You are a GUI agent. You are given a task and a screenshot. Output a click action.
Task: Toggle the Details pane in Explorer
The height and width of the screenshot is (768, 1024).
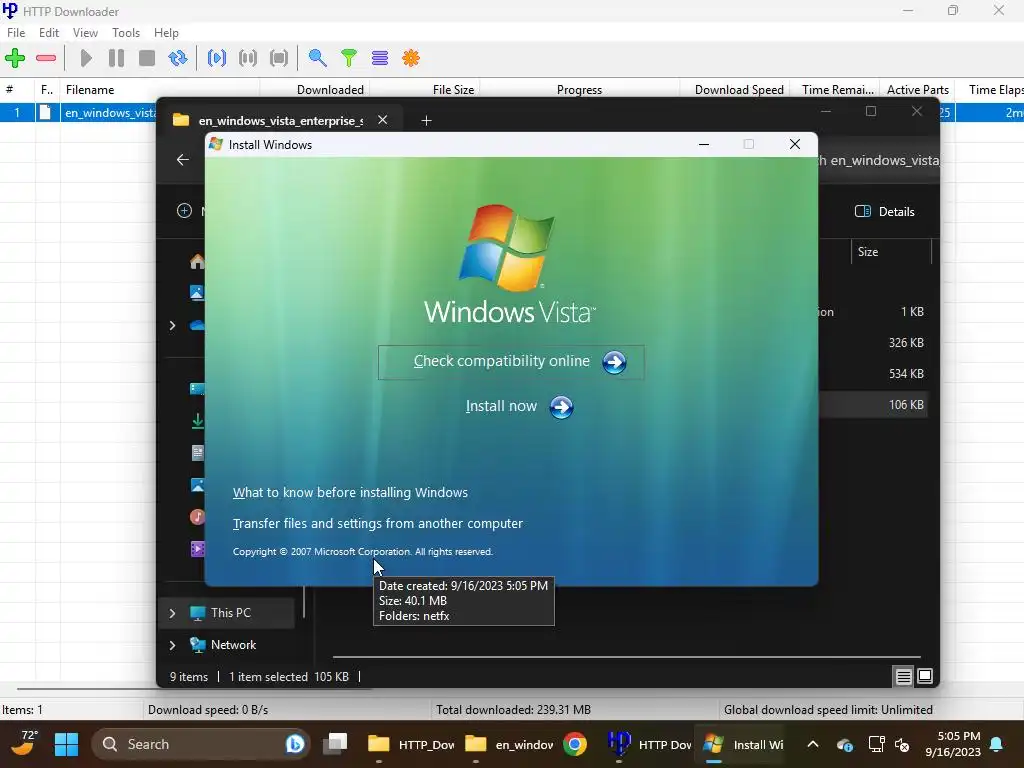tap(885, 211)
